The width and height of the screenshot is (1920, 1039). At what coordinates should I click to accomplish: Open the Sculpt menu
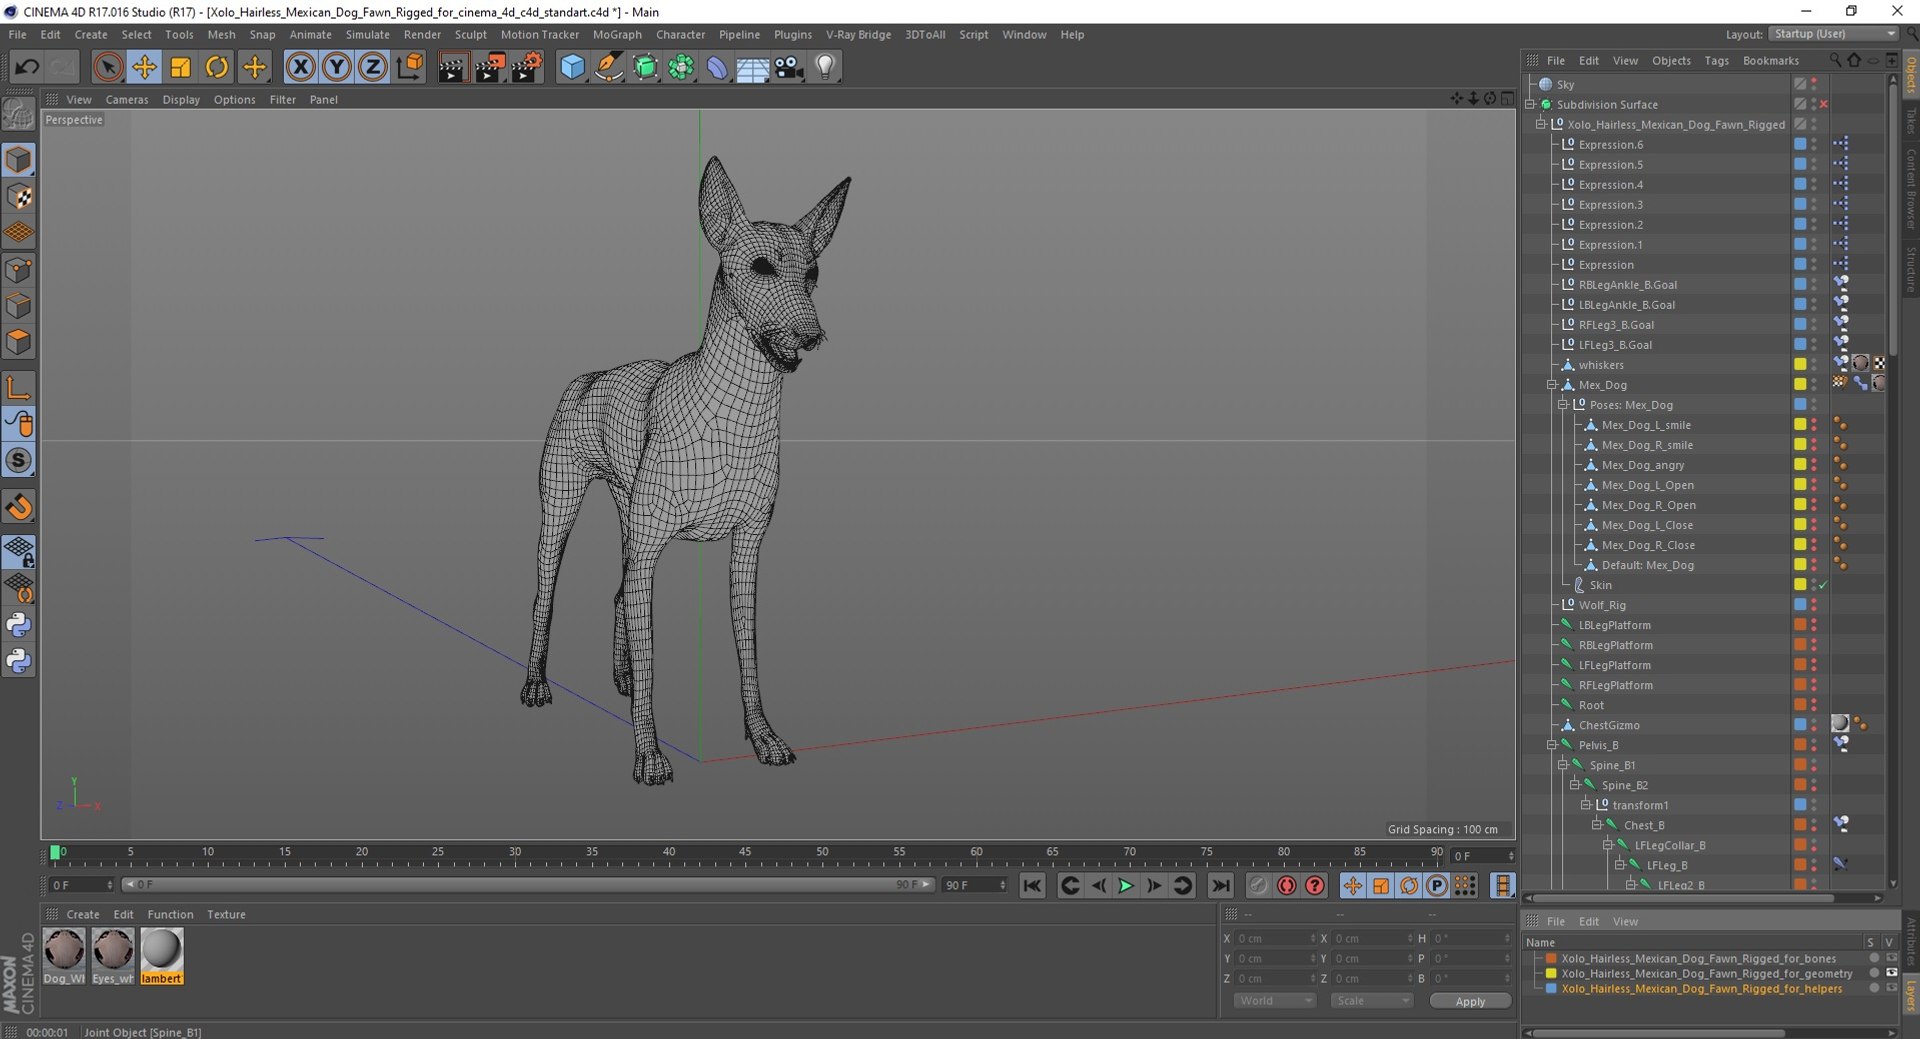tap(470, 34)
